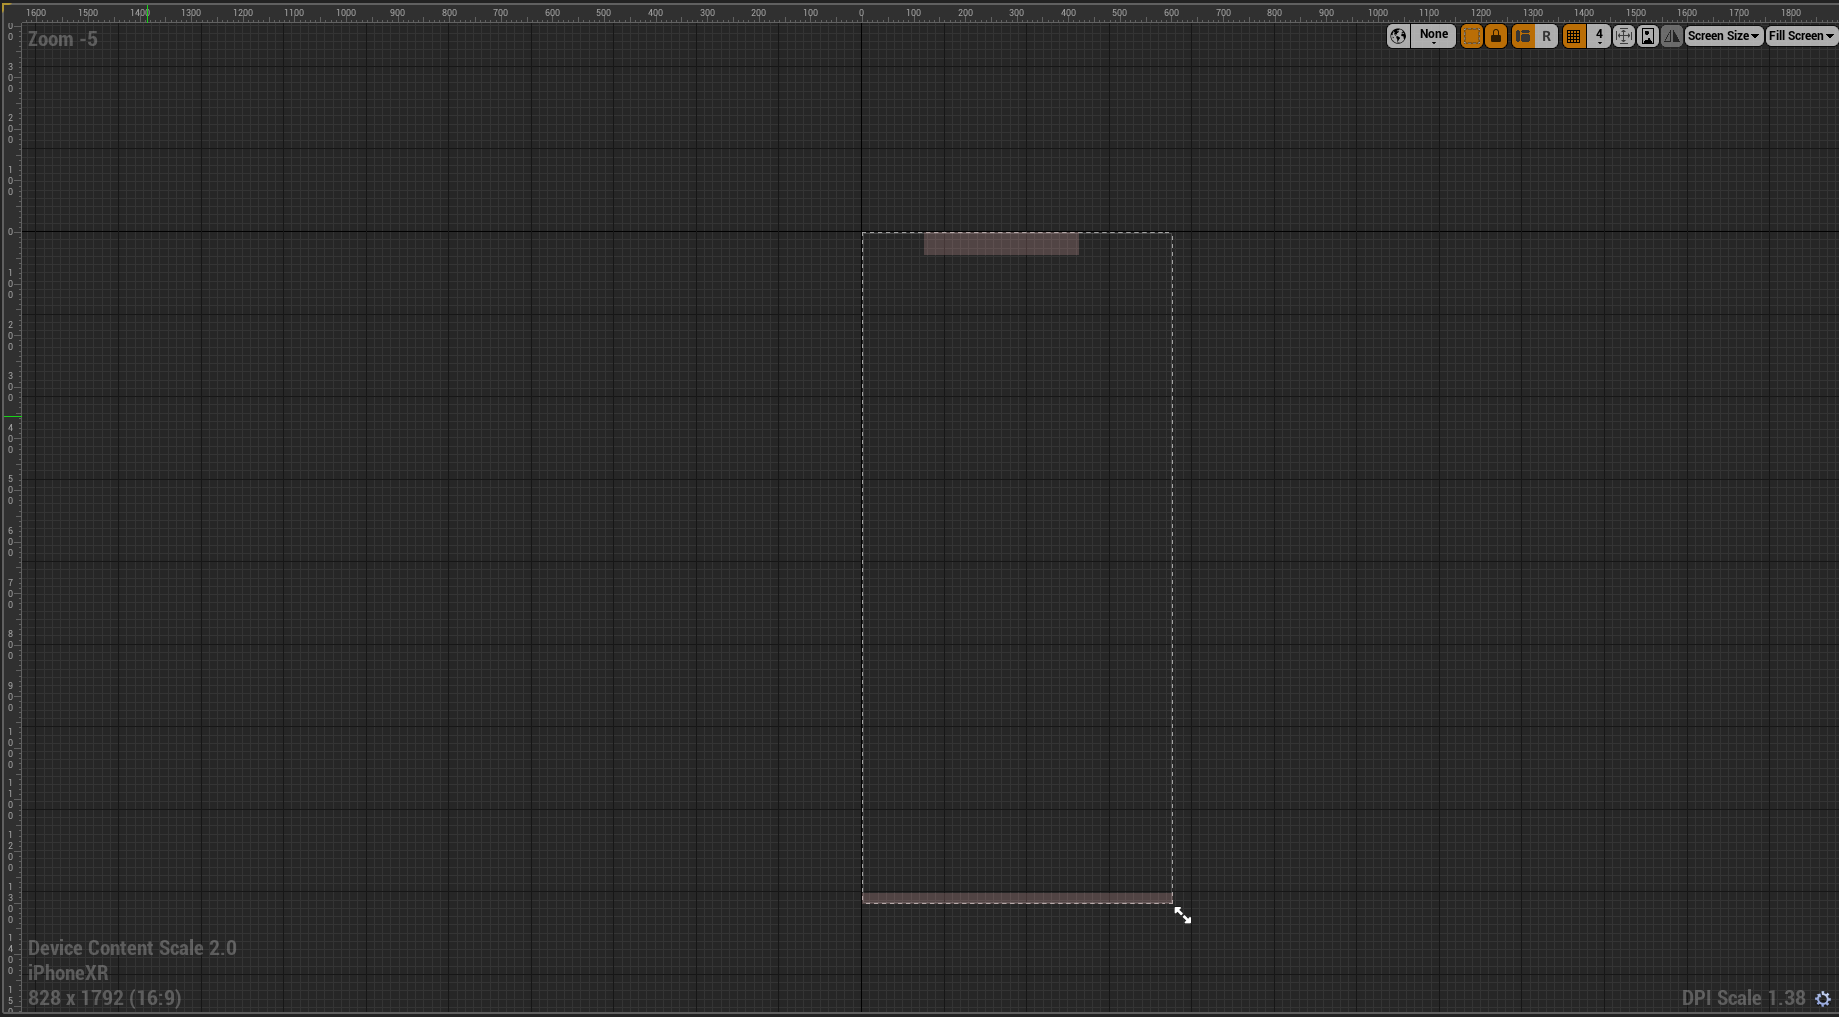Open the Screen Size dropdown

(x=1724, y=36)
